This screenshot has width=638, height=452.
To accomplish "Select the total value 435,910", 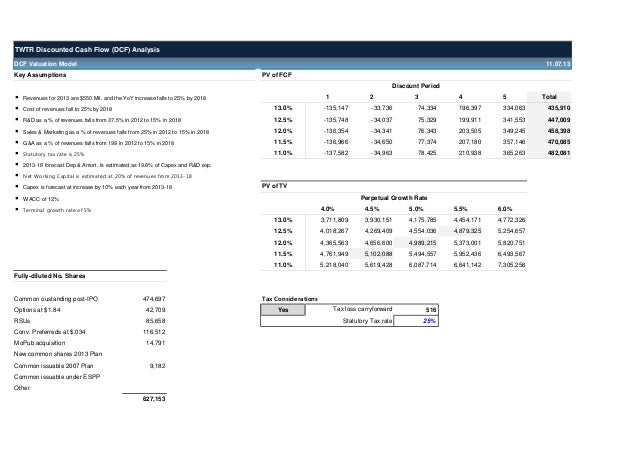I will pos(559,108).
